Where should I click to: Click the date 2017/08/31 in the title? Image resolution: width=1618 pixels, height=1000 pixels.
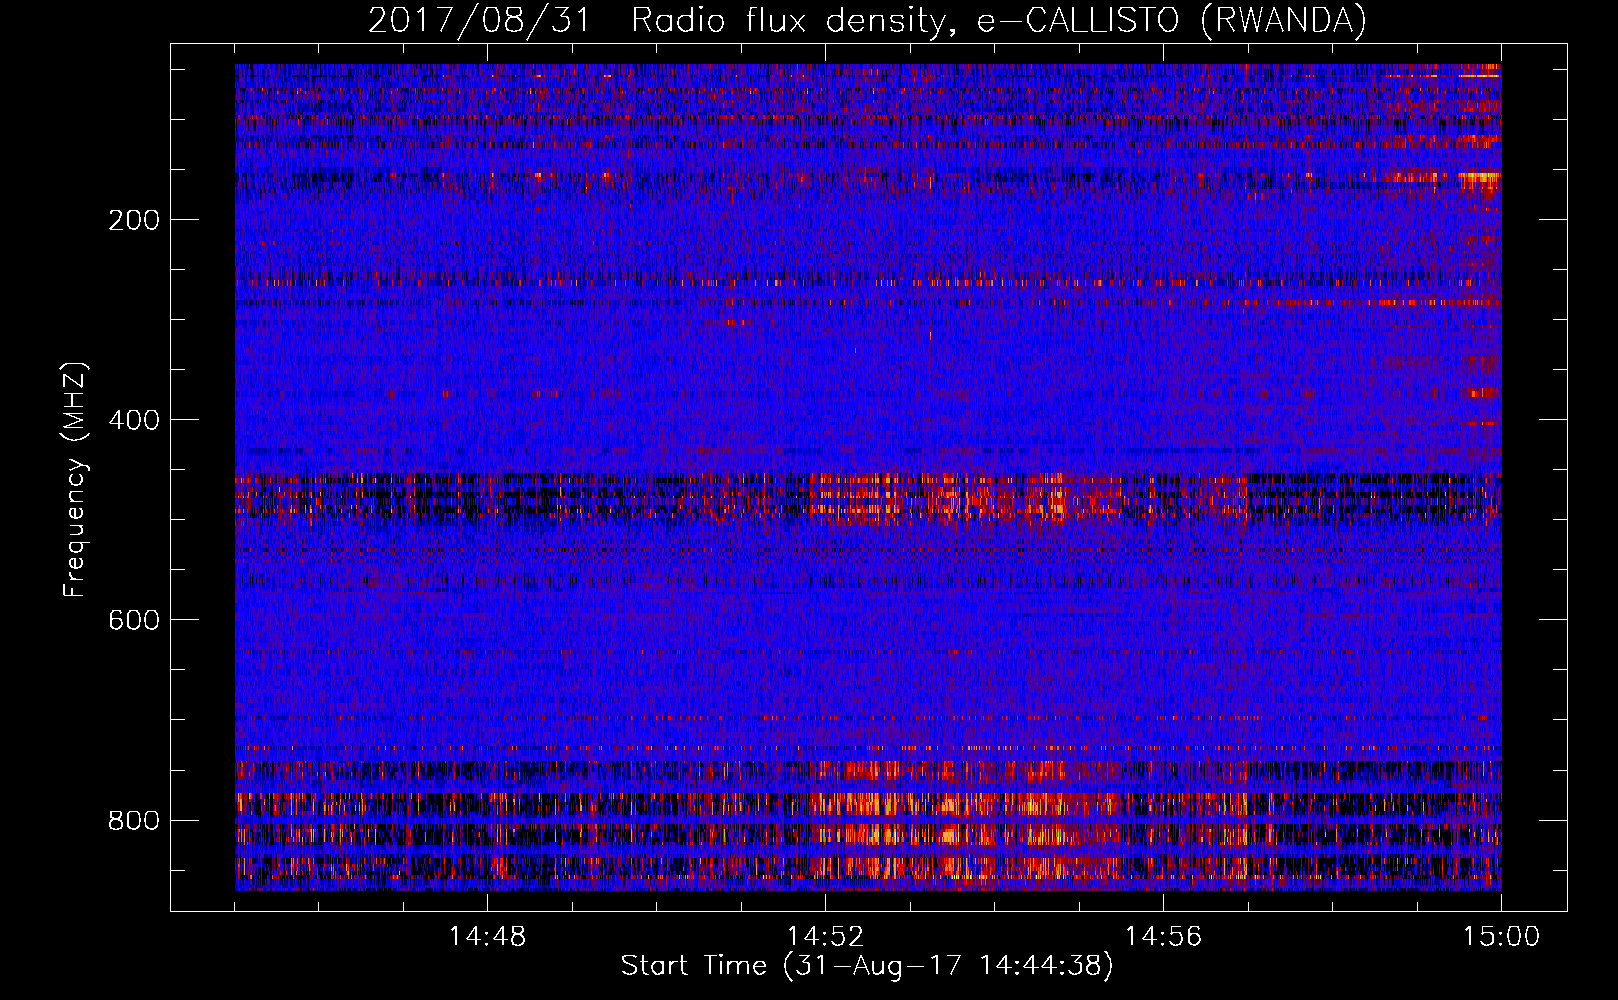pyautogui.click(x=480, y=20)
